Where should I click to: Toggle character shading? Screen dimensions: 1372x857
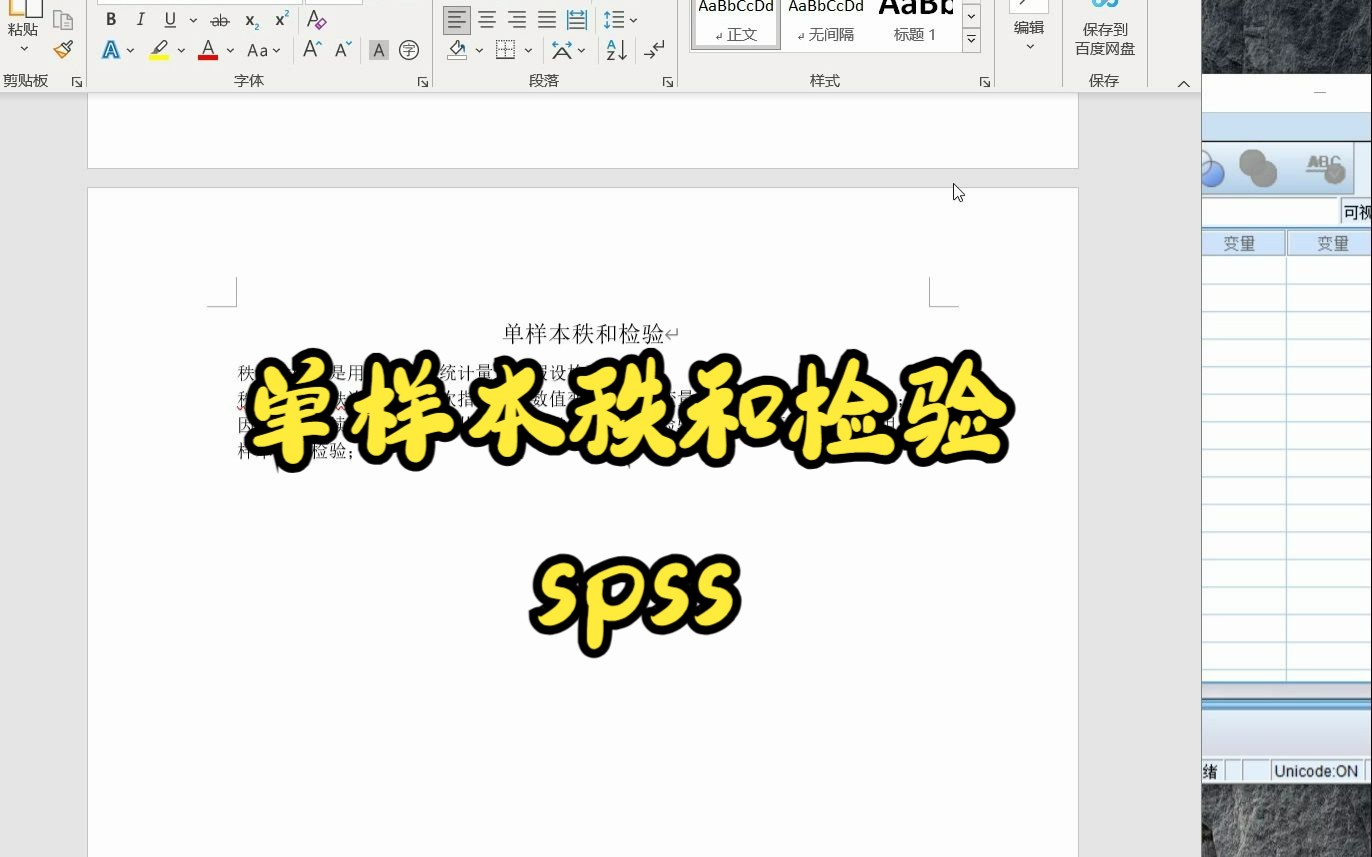click(x=378, y=50)
